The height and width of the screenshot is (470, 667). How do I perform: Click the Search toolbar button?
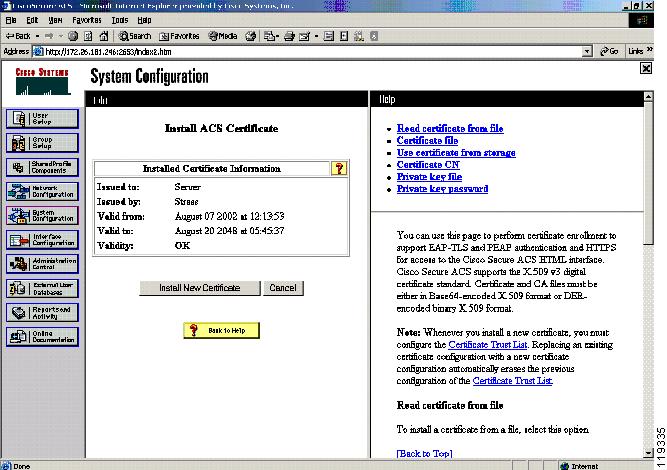(x=135, y=37)
